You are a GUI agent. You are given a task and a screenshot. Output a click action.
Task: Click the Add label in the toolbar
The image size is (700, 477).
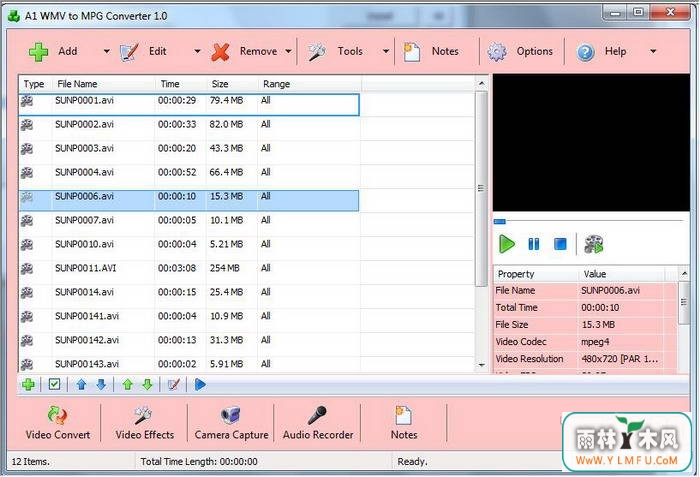(x=68, y=51)
